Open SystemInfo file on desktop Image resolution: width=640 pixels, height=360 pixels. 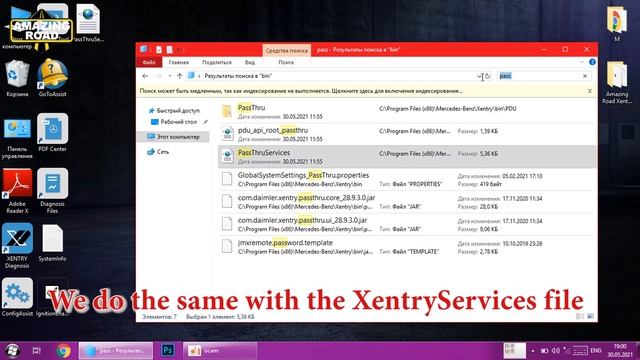52,243
